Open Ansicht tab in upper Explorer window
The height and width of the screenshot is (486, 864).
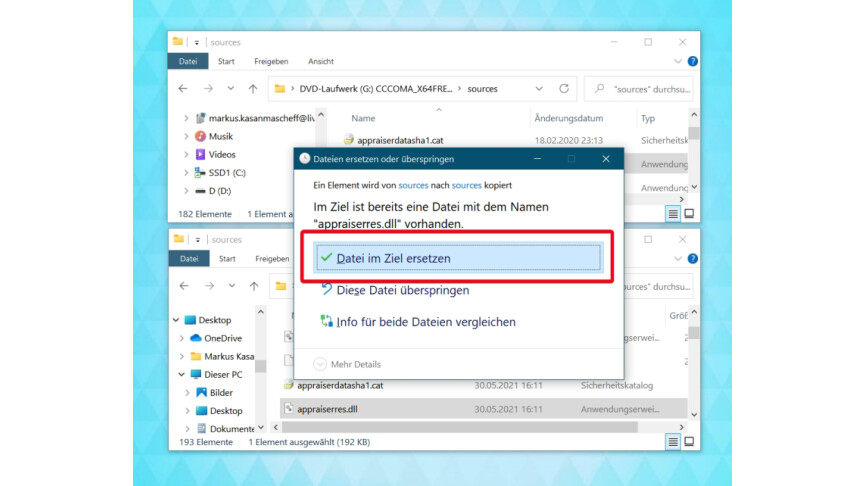[321, 61]
